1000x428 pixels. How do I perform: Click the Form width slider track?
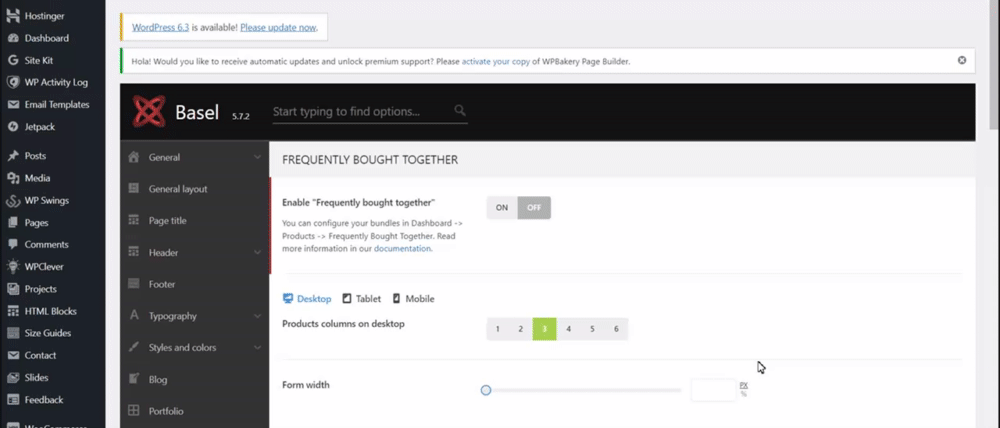coord(584,390)
